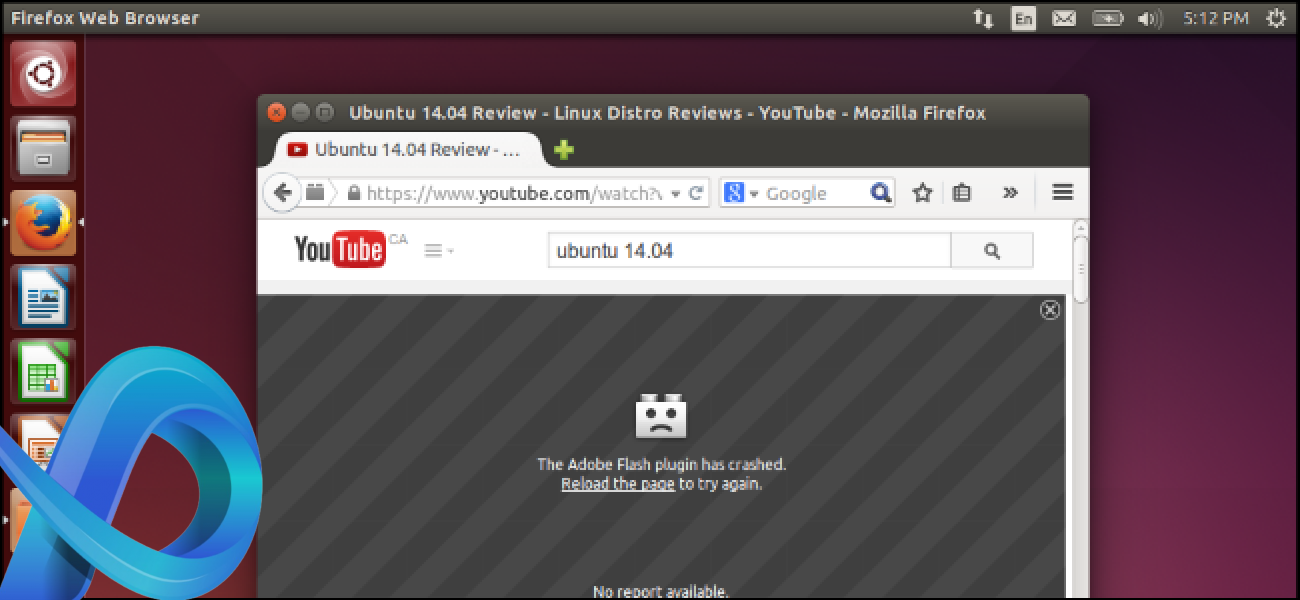Viewport: 1300px width, 600px height.
Task: Reload page using URL bar refresh icon
Action: point(697,193)
